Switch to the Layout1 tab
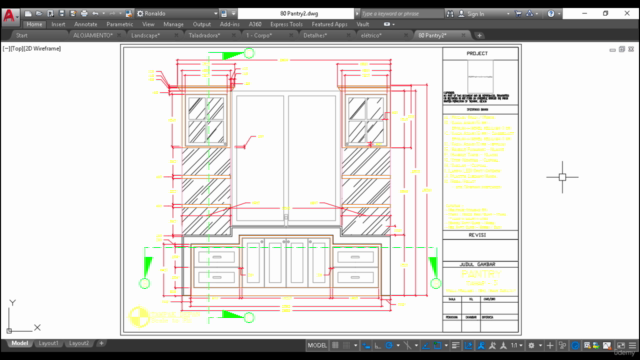The height and width of the screenshot is (360, 640). (48, 343)
